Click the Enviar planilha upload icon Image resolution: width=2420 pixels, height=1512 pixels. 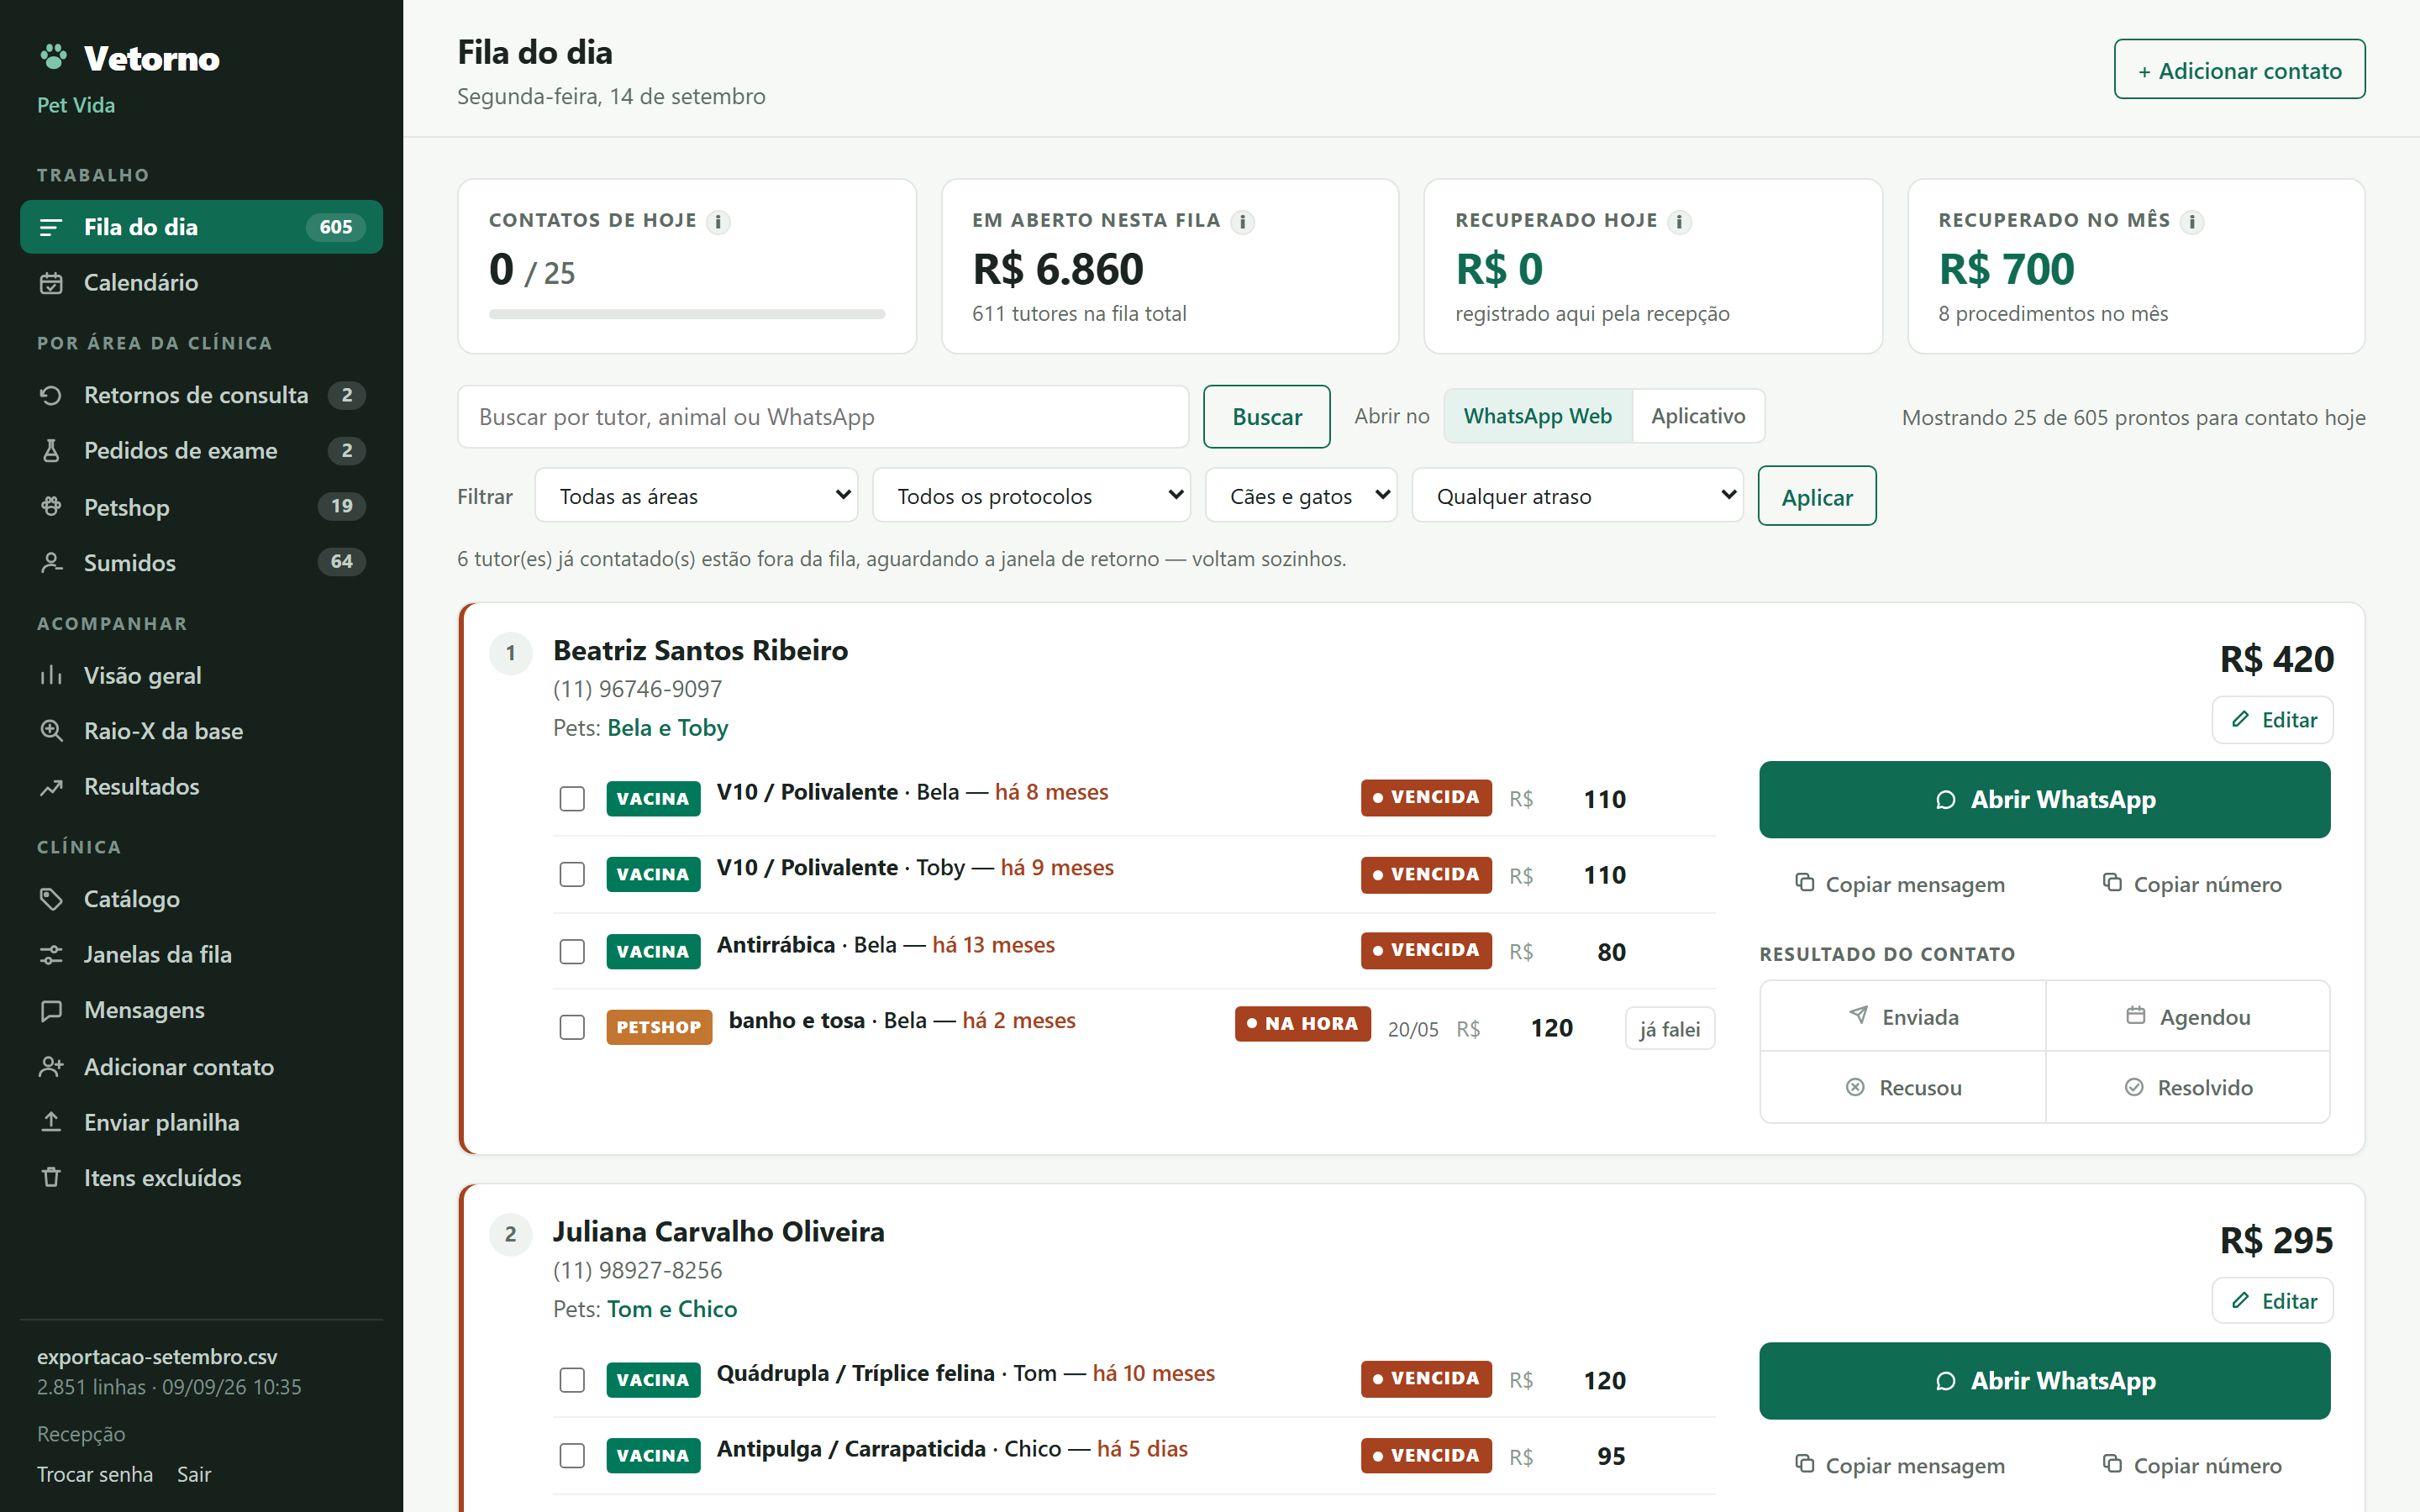51,1122
